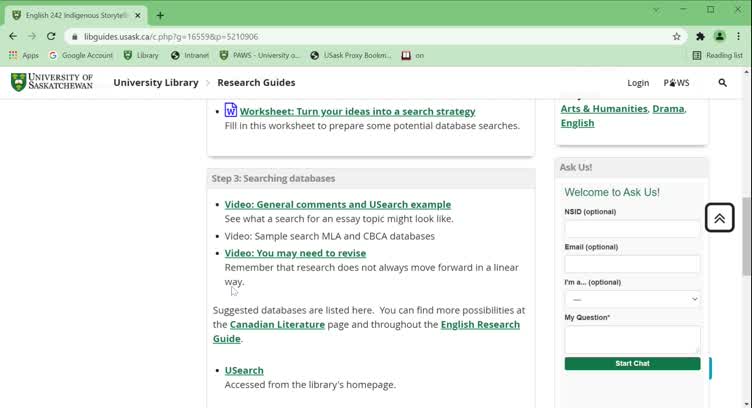Follow the Canadian Literature link
Viewport: 752px width, 408px height.
click(x=277, y=325)
